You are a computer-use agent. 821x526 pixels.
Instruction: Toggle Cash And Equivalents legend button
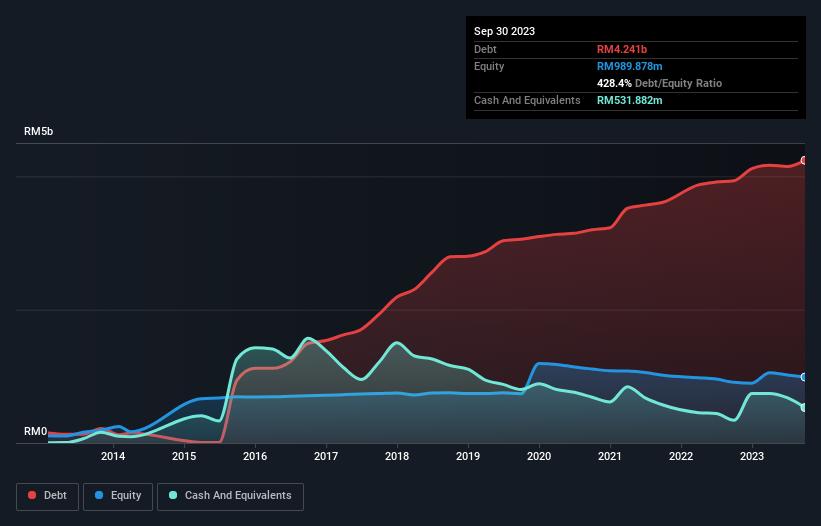click(x=230, y=496)
